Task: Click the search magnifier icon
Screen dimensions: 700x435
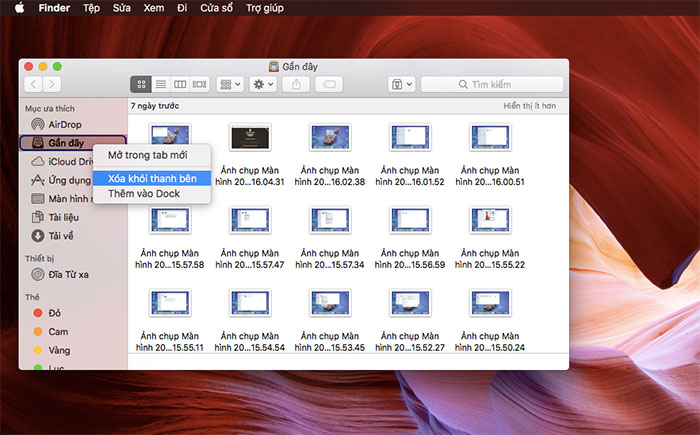Action: click(463, 84)
